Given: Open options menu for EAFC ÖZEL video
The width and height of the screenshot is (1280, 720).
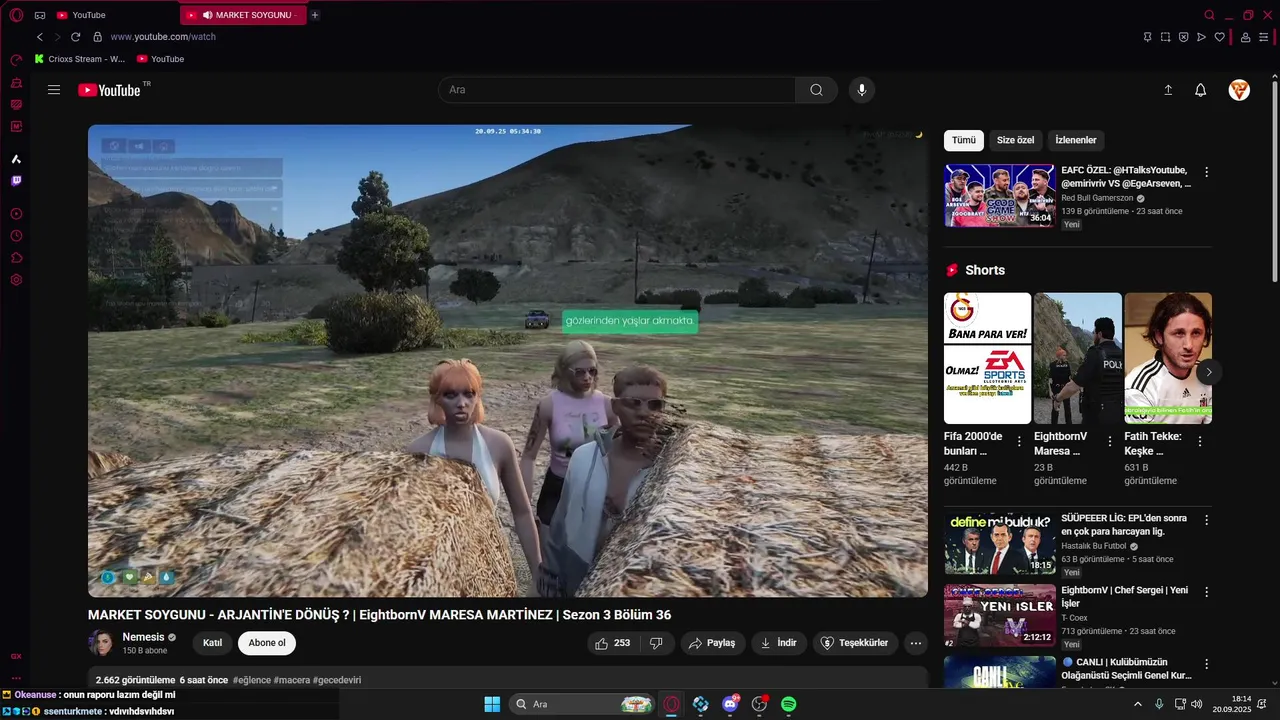Looking at the screenshot, I should tap(1206, 172).
